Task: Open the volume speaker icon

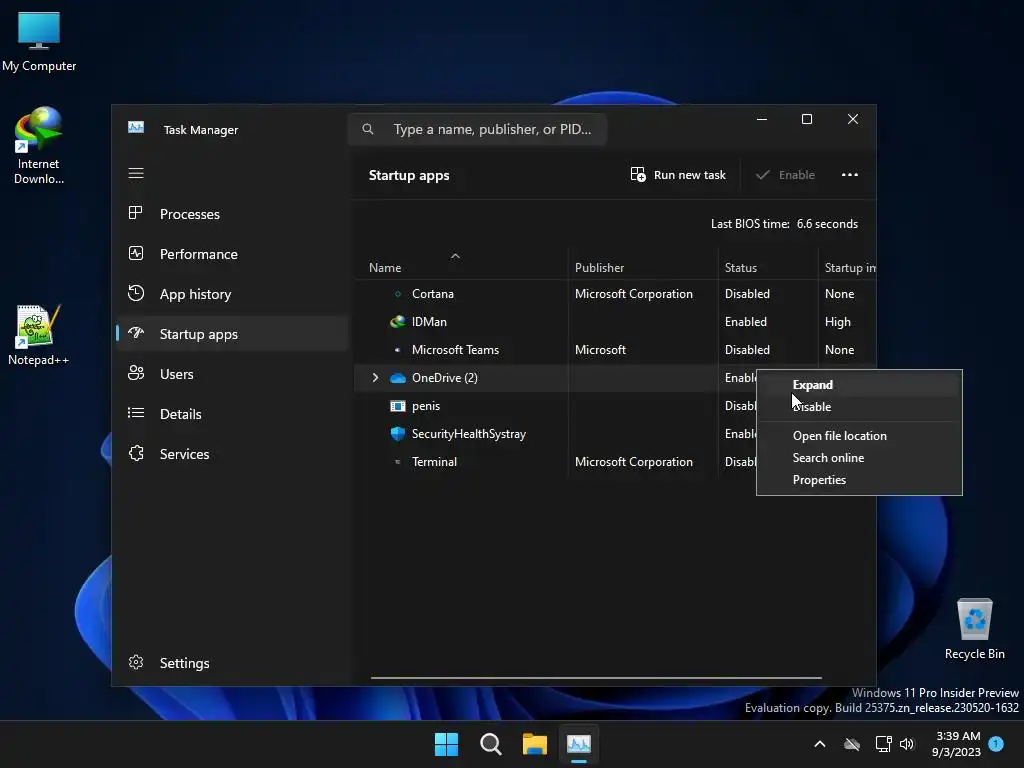Action: [906, 744]
